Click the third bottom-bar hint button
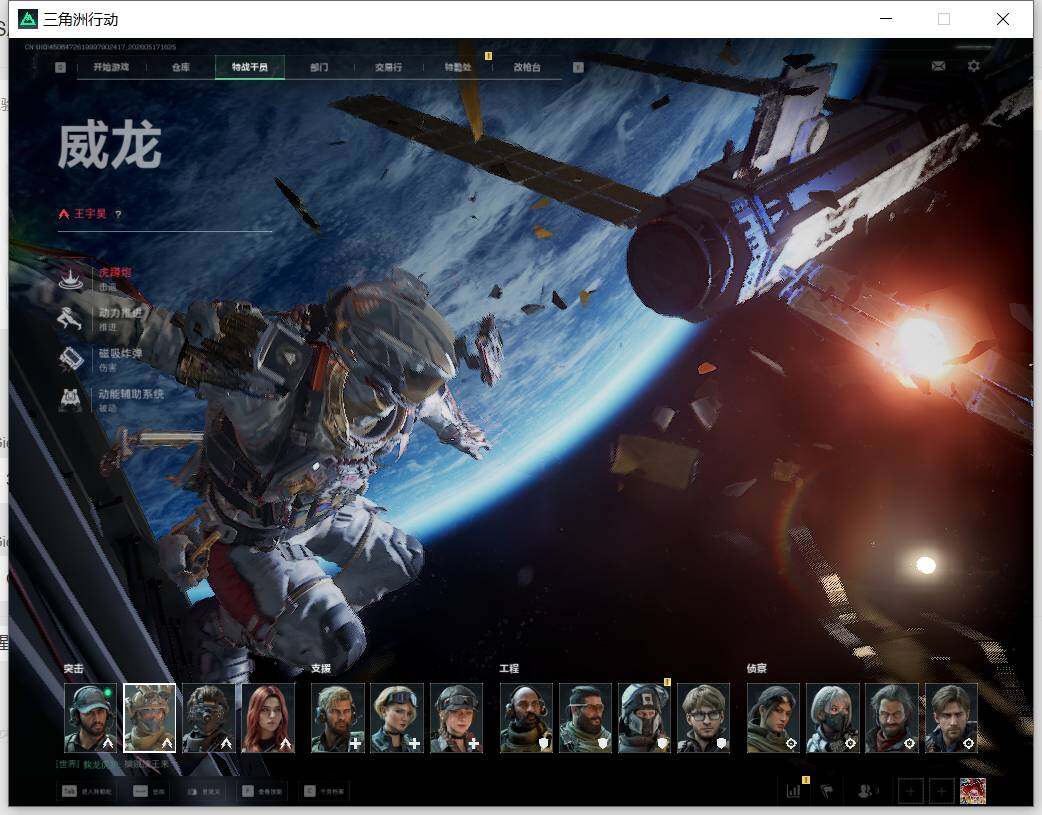The image size is (1042, 815). point(203,792)
